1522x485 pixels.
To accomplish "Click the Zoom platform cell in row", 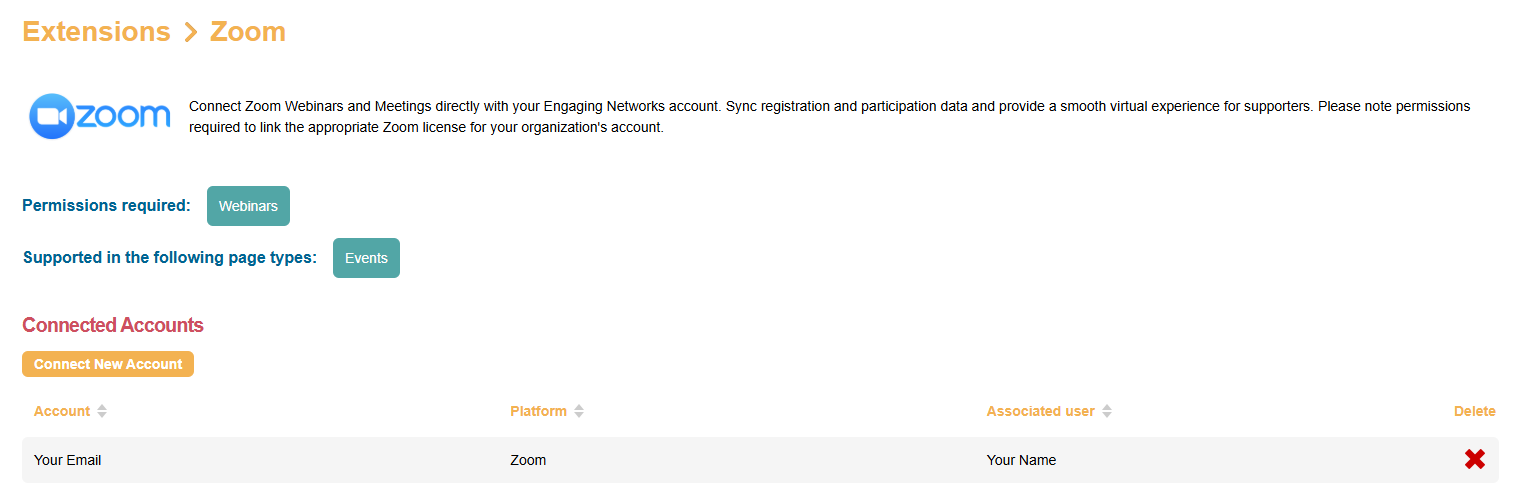I will click(528, 461).
